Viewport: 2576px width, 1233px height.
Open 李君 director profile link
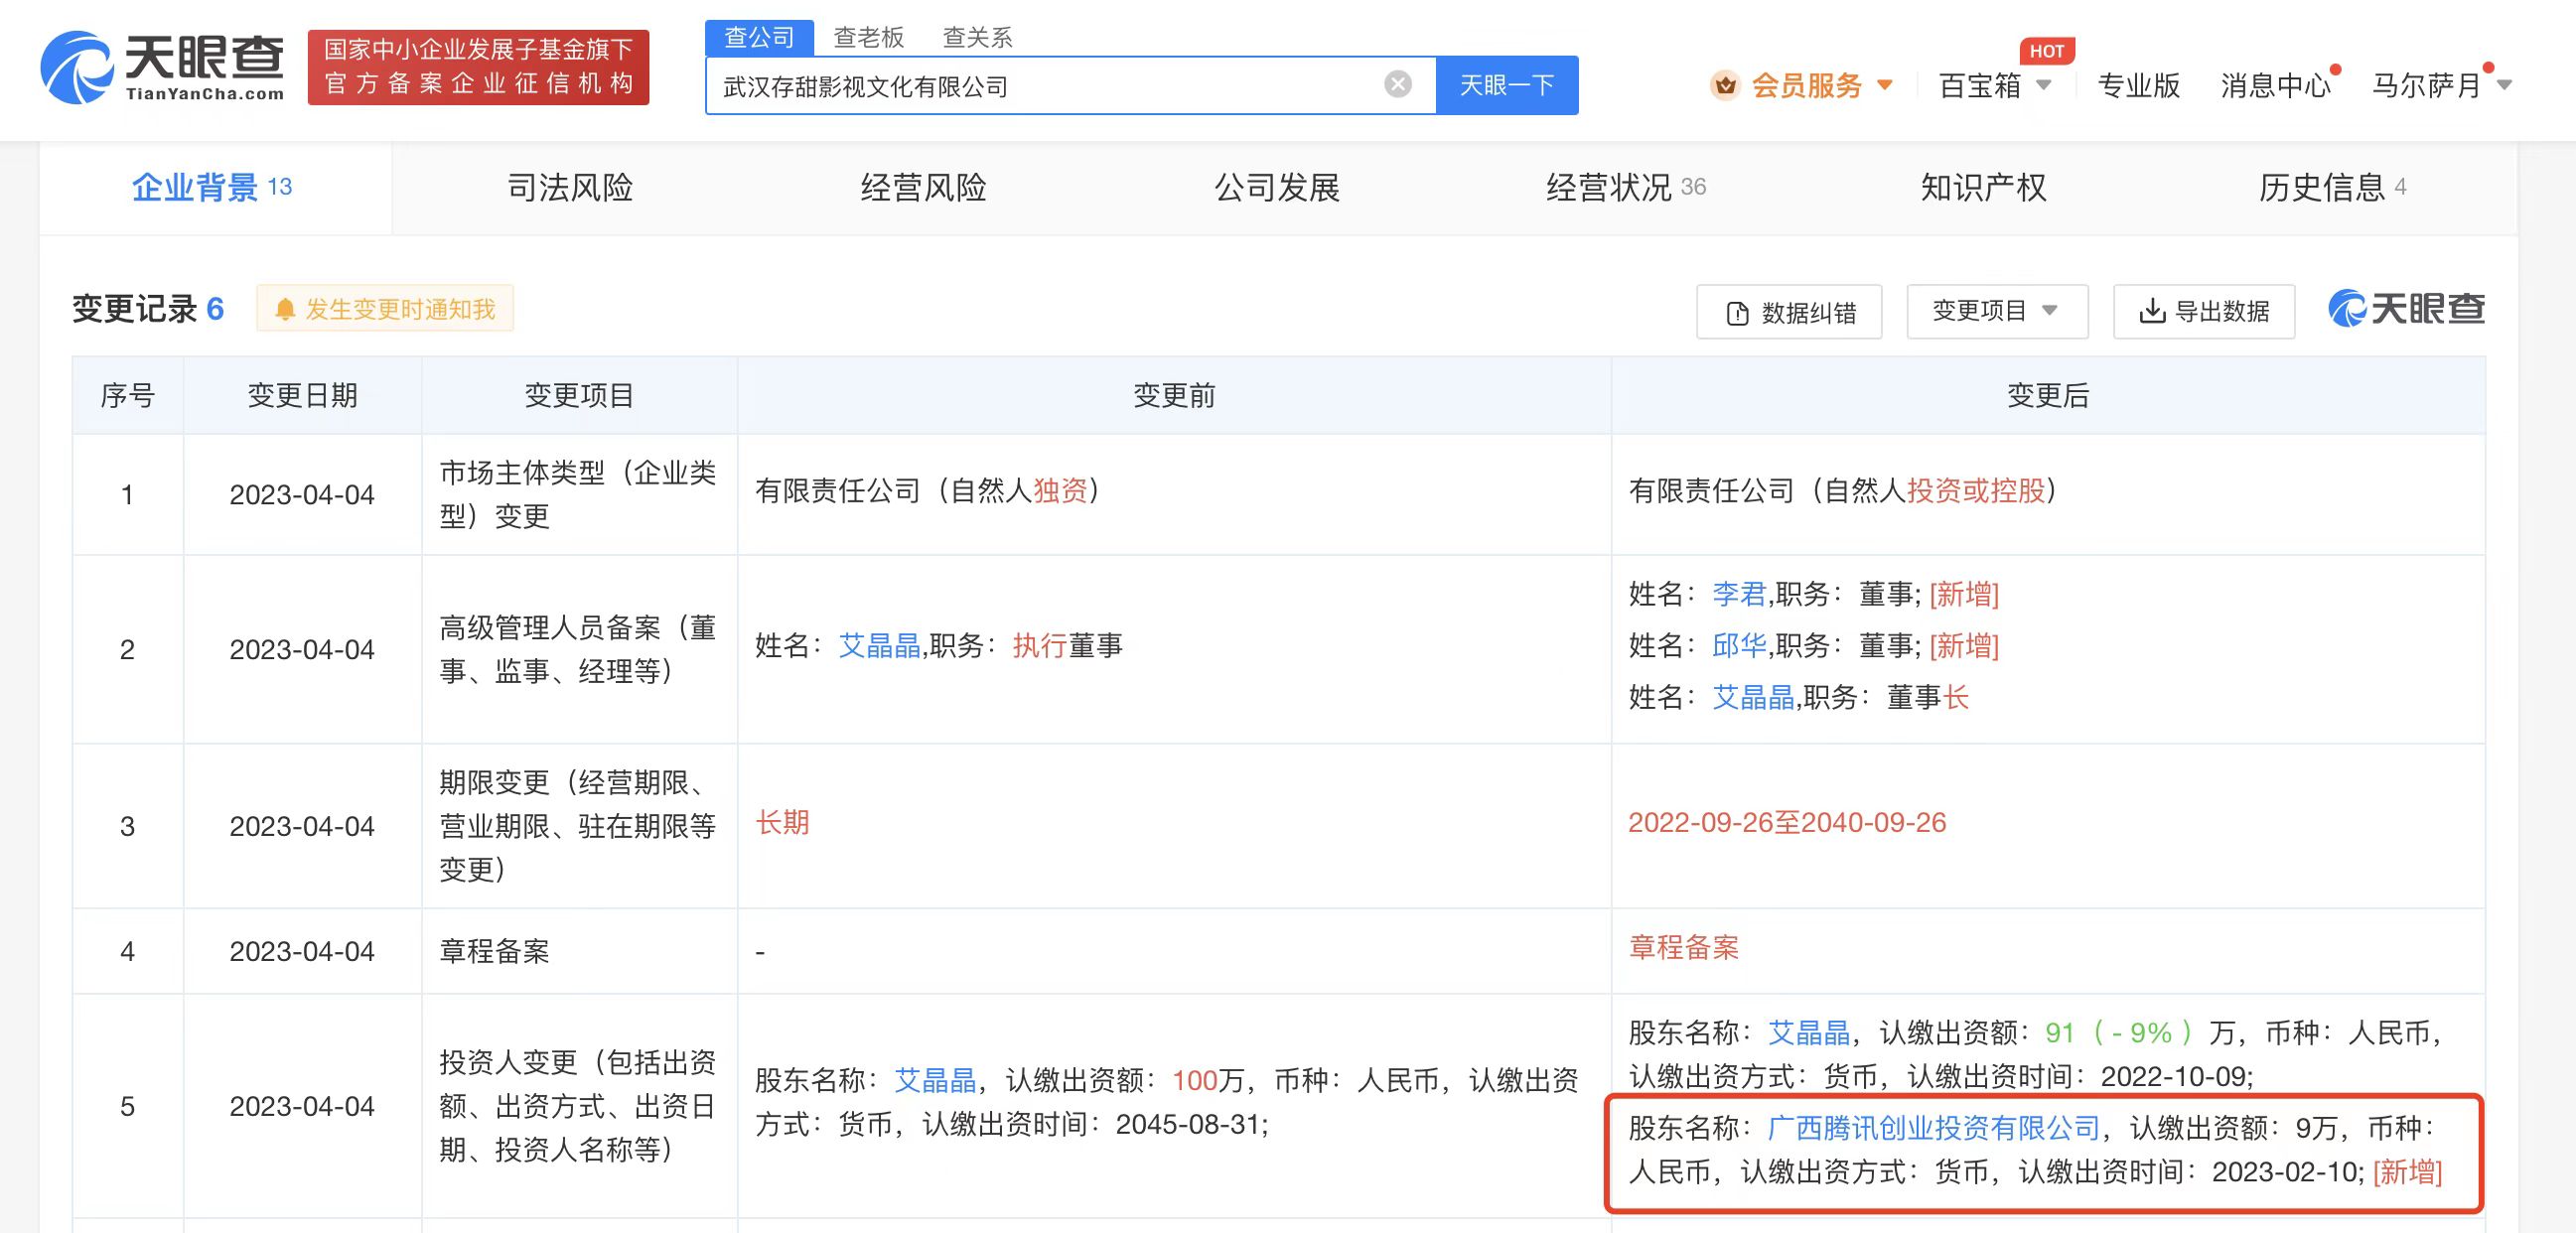click(1739, 594)
